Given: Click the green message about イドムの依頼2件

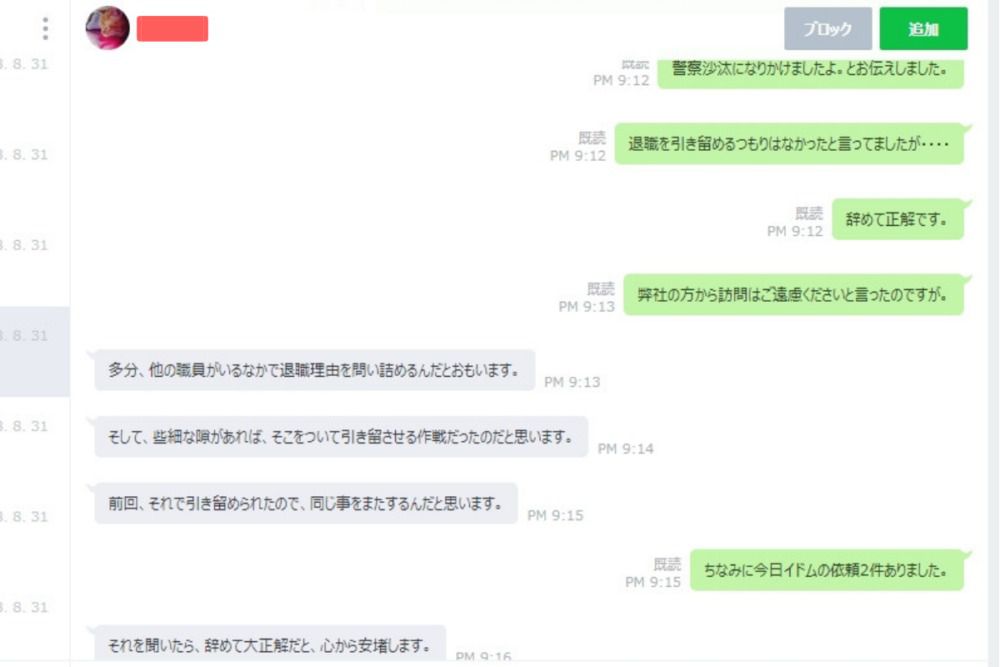Looking at the screenshot, I should tap(827, 570).
